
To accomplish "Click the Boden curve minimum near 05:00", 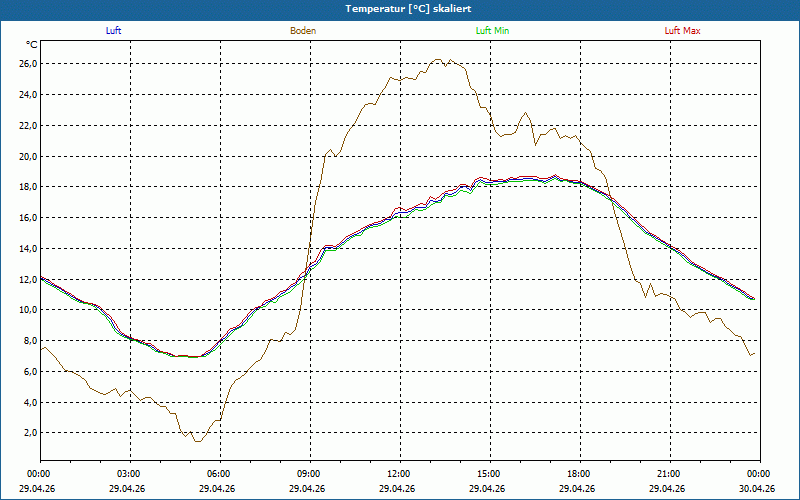I will (x=197, y=441).
